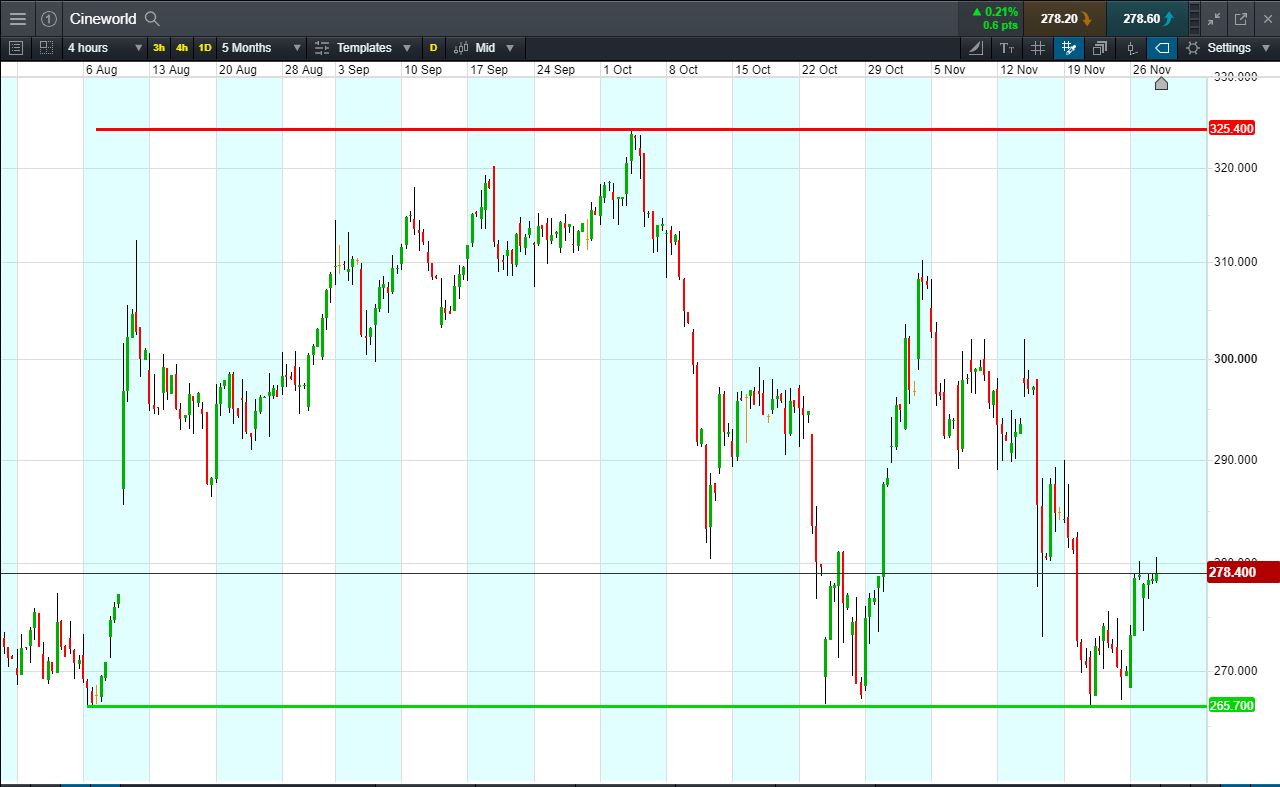Expand the Settings dropdown arrow
Image resolution: width=1280 pixels, height=787 pixels.
(1267, 47)
